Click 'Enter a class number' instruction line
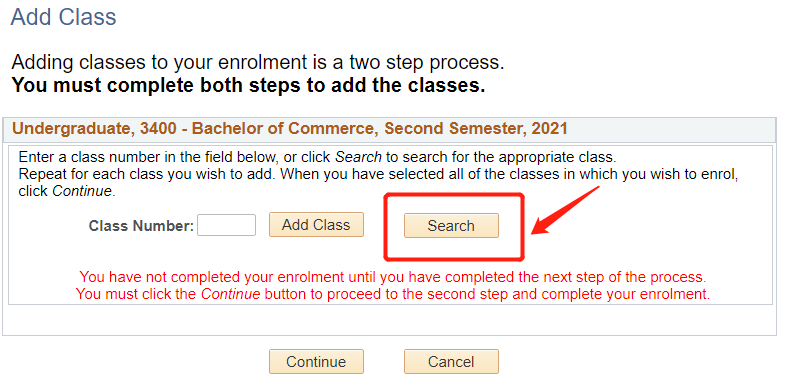This screenshot has width=795, height=383. 317,157
